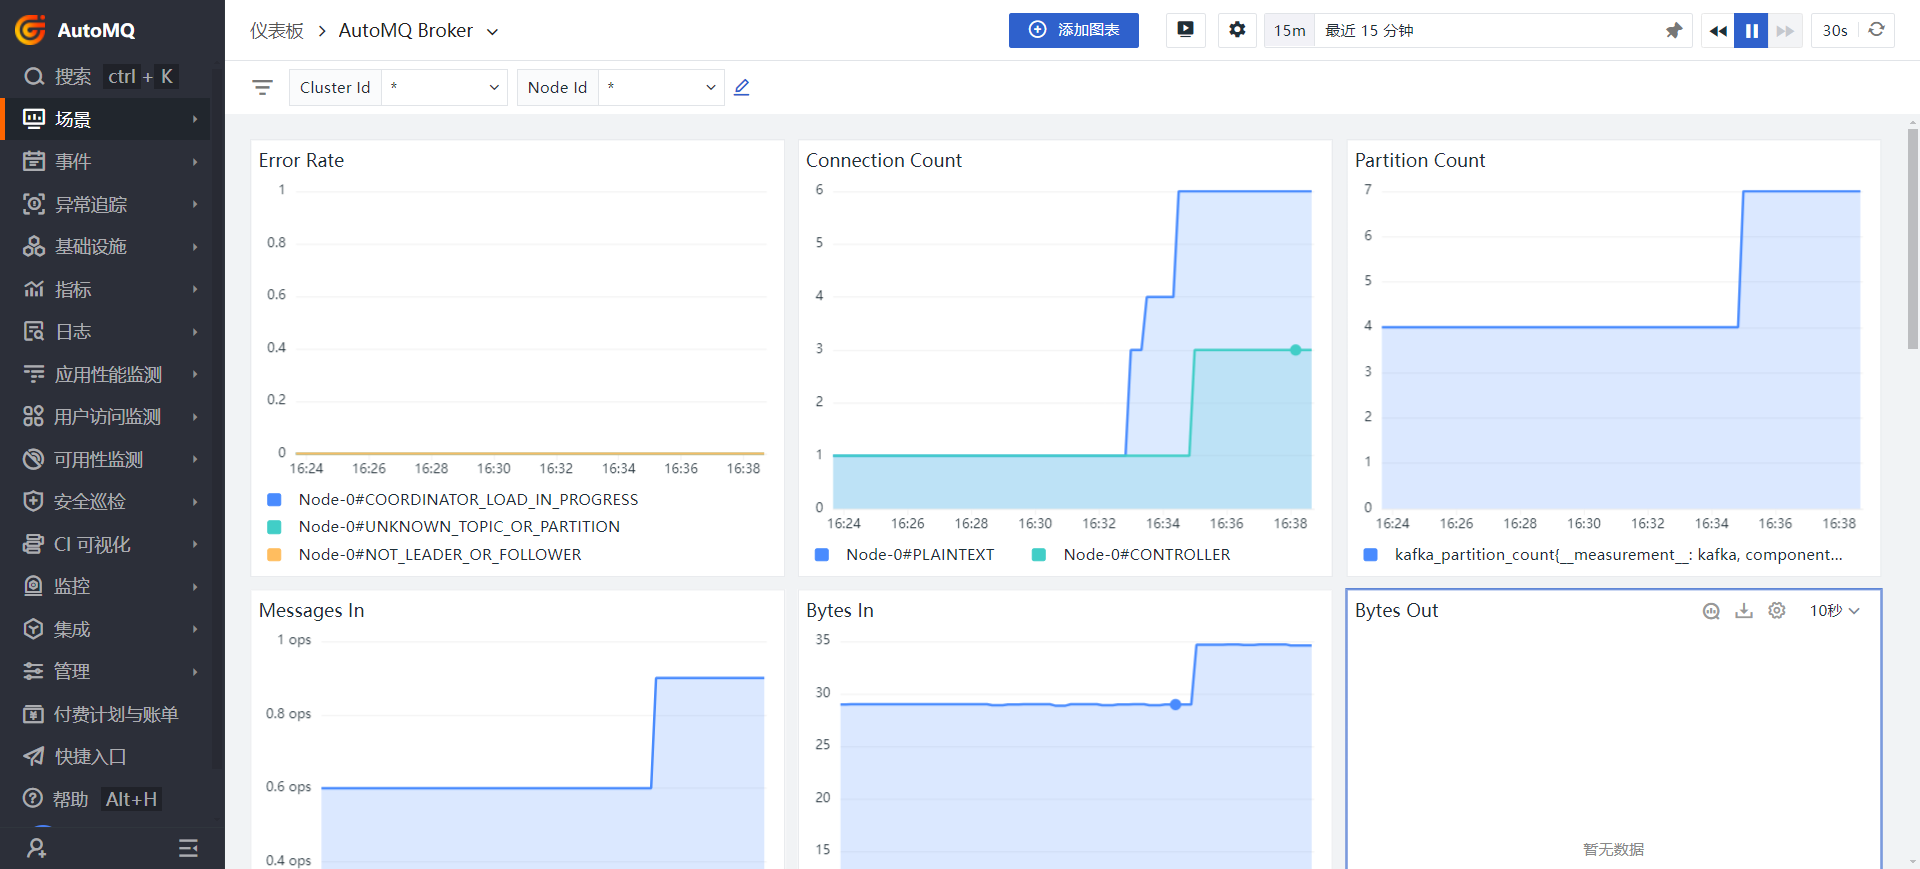The height and width of the screenshot is (869, 1920).
Task: Edit variables with the pencil icon
Action: click(742, 88)
